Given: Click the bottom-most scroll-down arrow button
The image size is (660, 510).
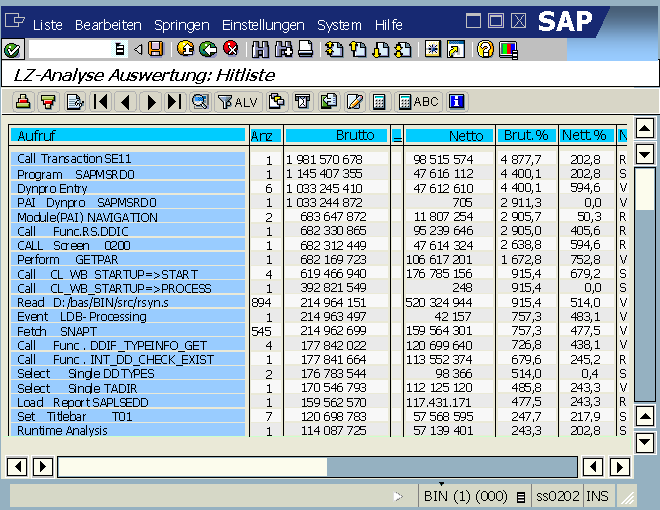Looking at the screenshot, I should pos(644,443).
